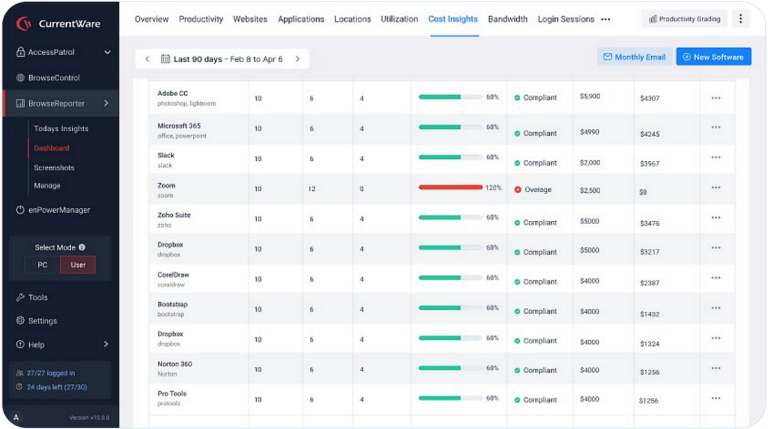This screenshot has height=429, width=768.
Task: Open Todays Insights in sidebar
Action: pyautogui.click(x=61, y=128)
